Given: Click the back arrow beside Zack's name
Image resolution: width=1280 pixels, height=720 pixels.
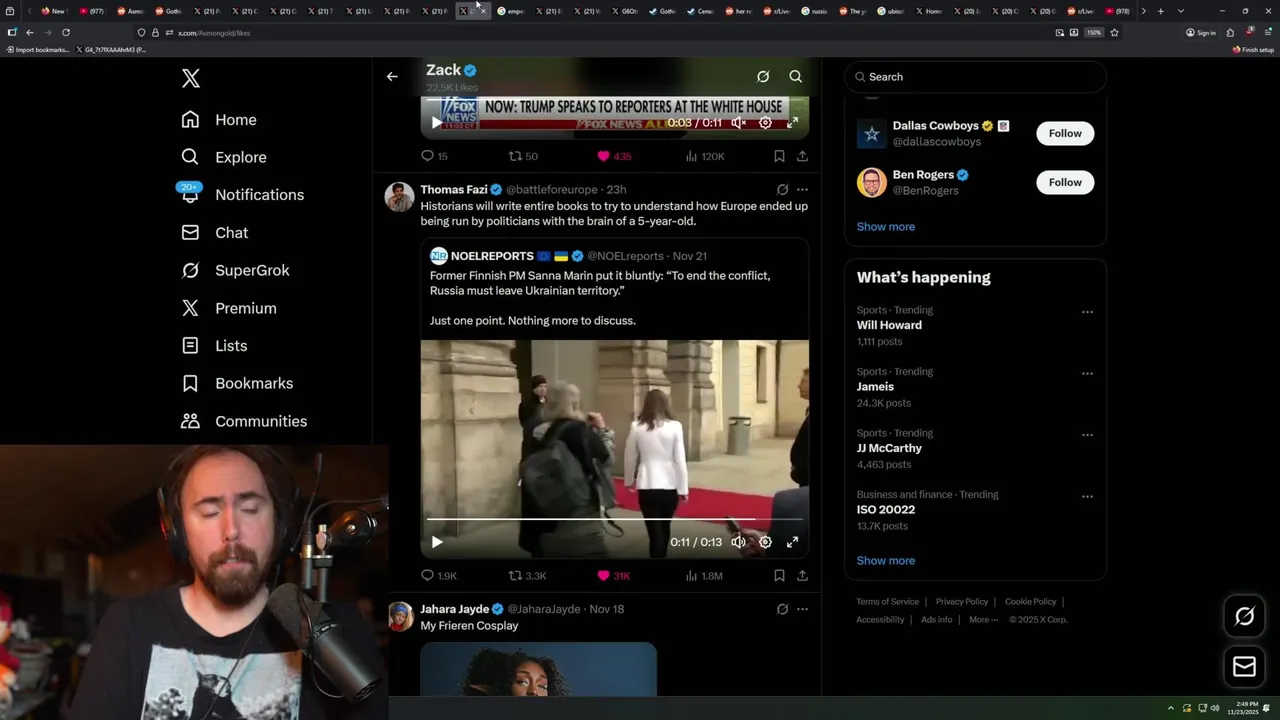Looking at the screenshot, I should 392,76.
